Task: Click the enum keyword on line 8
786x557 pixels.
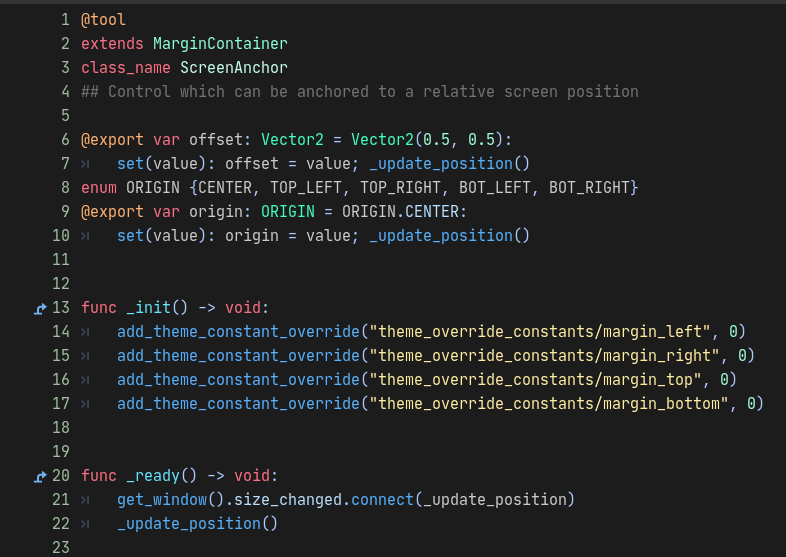Action: [99, 188]
